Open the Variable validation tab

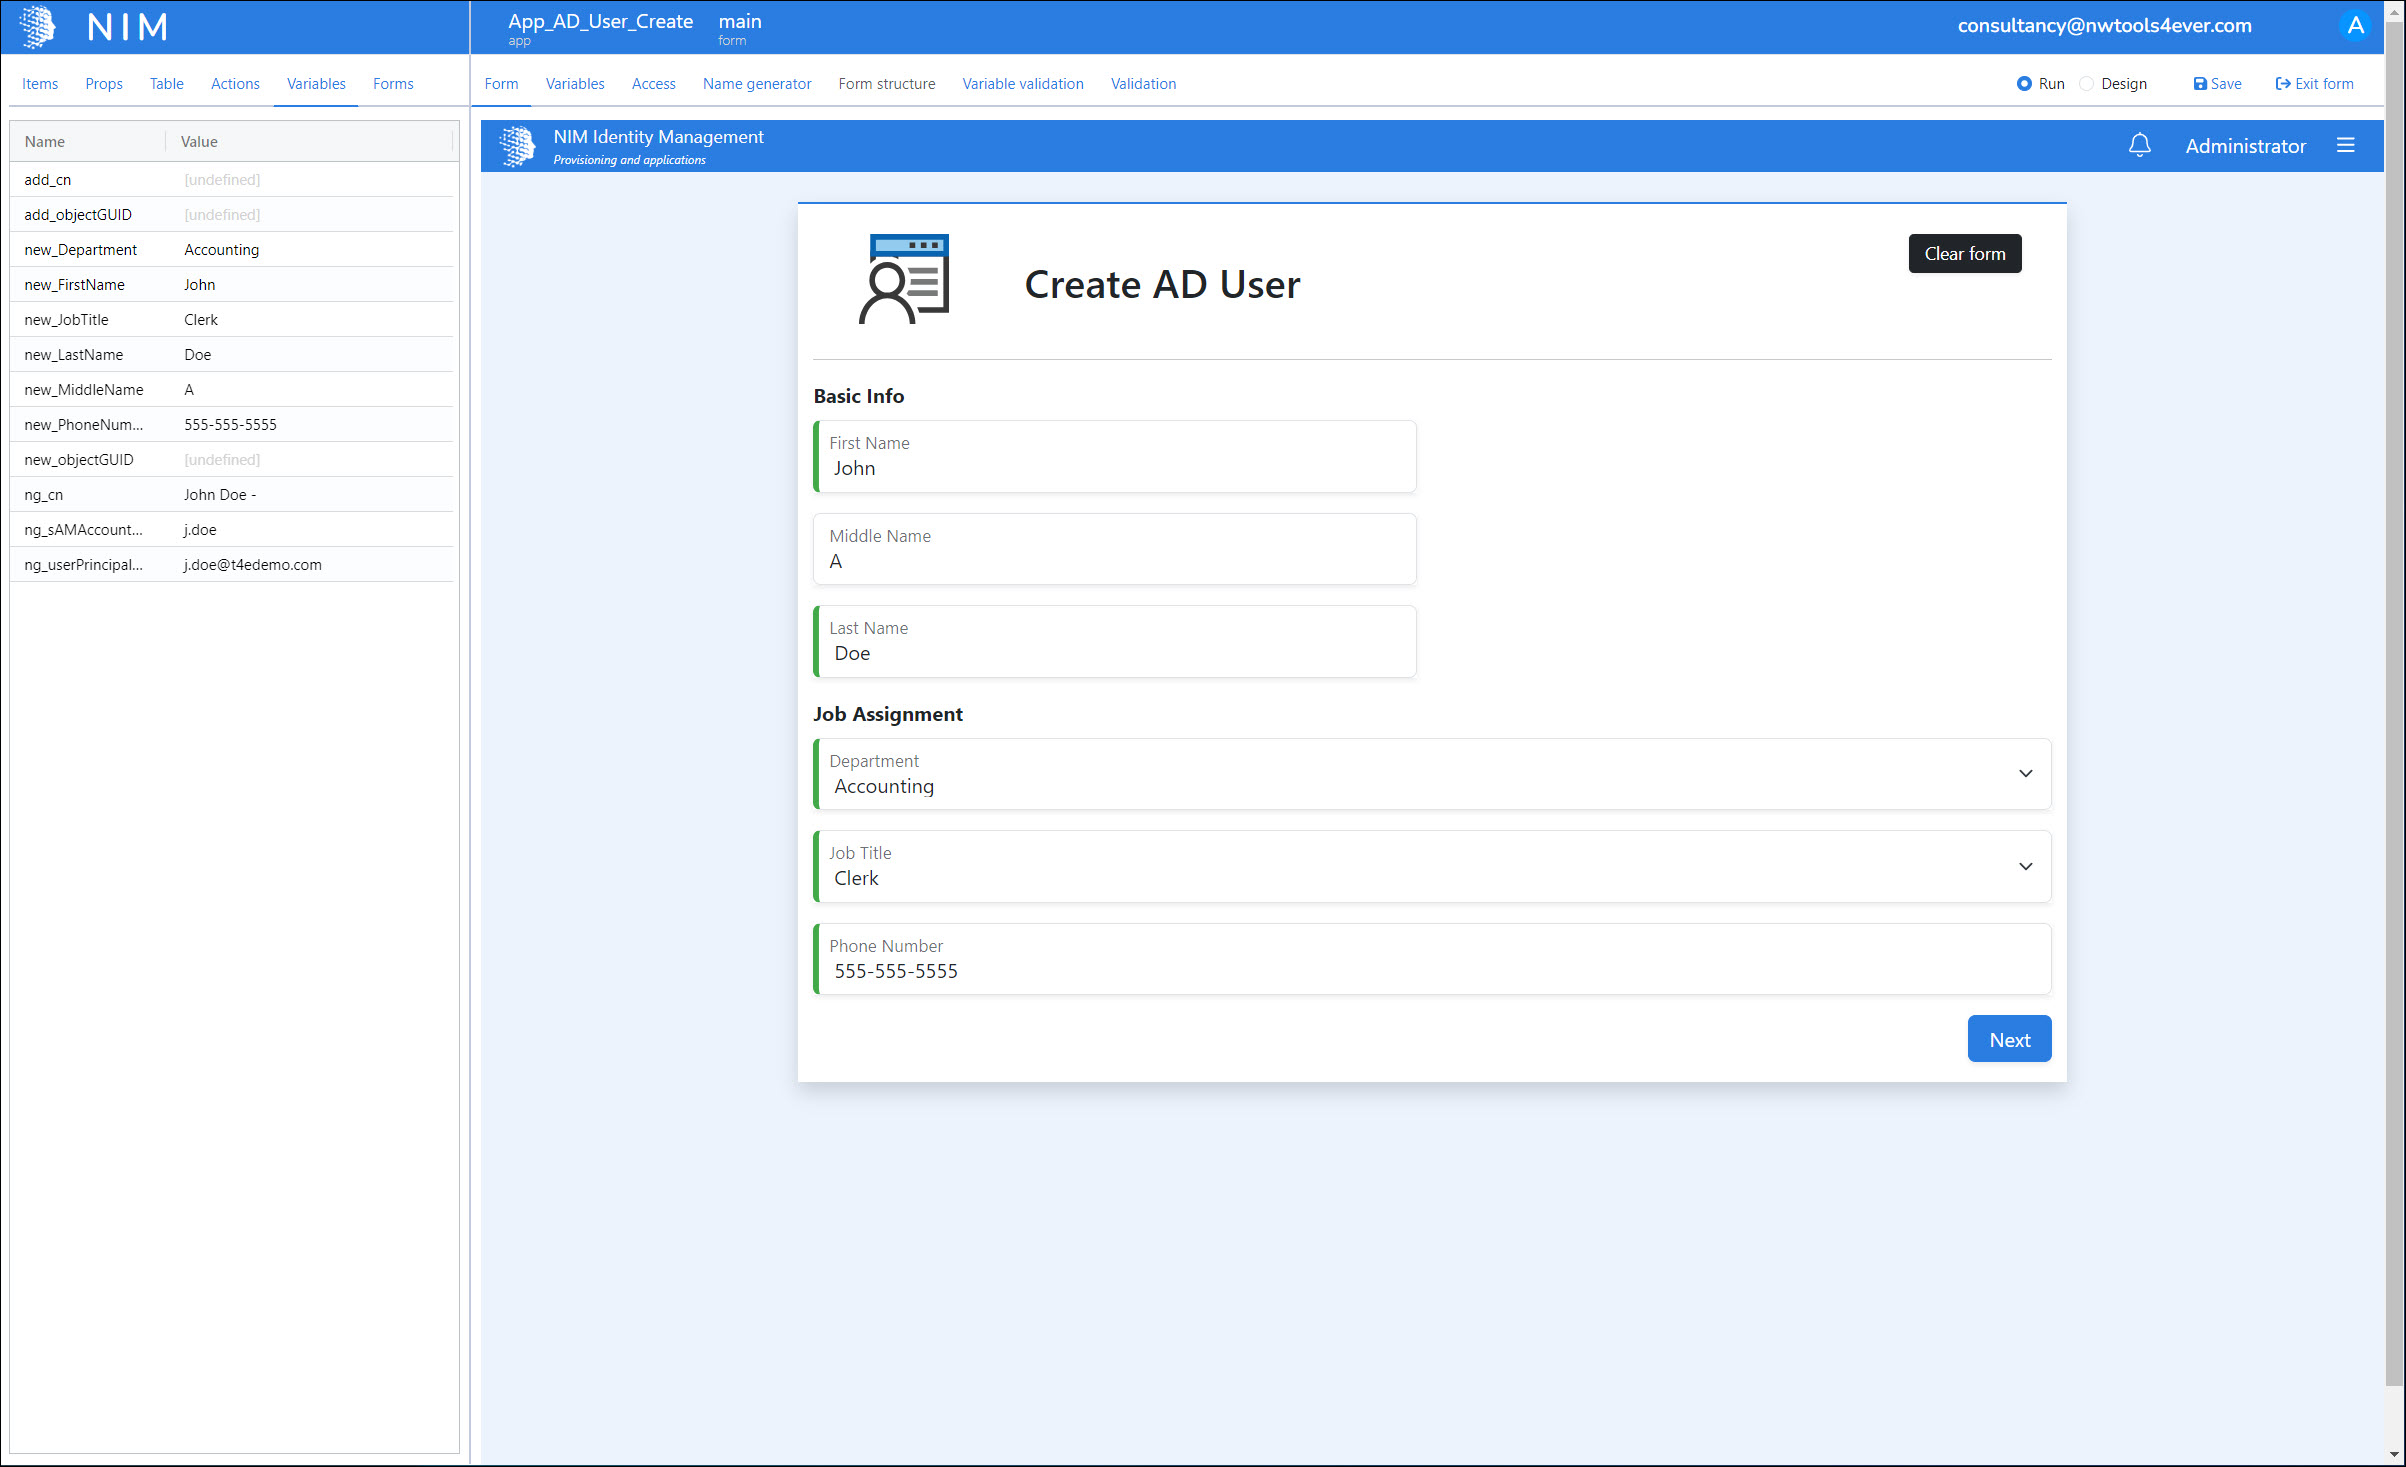click(1022, 84)
